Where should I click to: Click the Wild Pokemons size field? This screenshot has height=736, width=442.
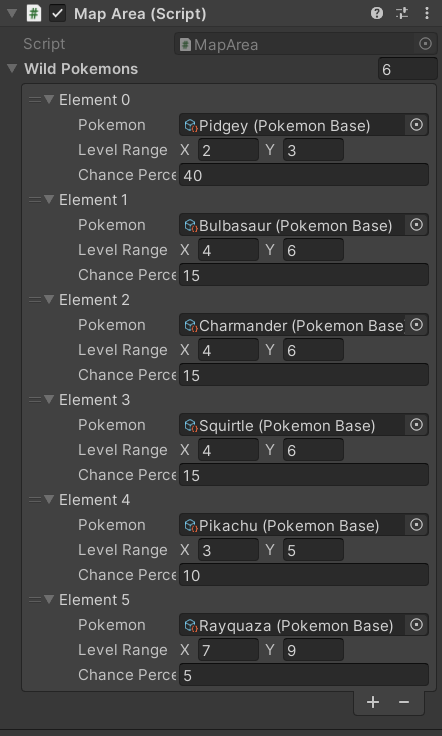[x=408, y=69]
